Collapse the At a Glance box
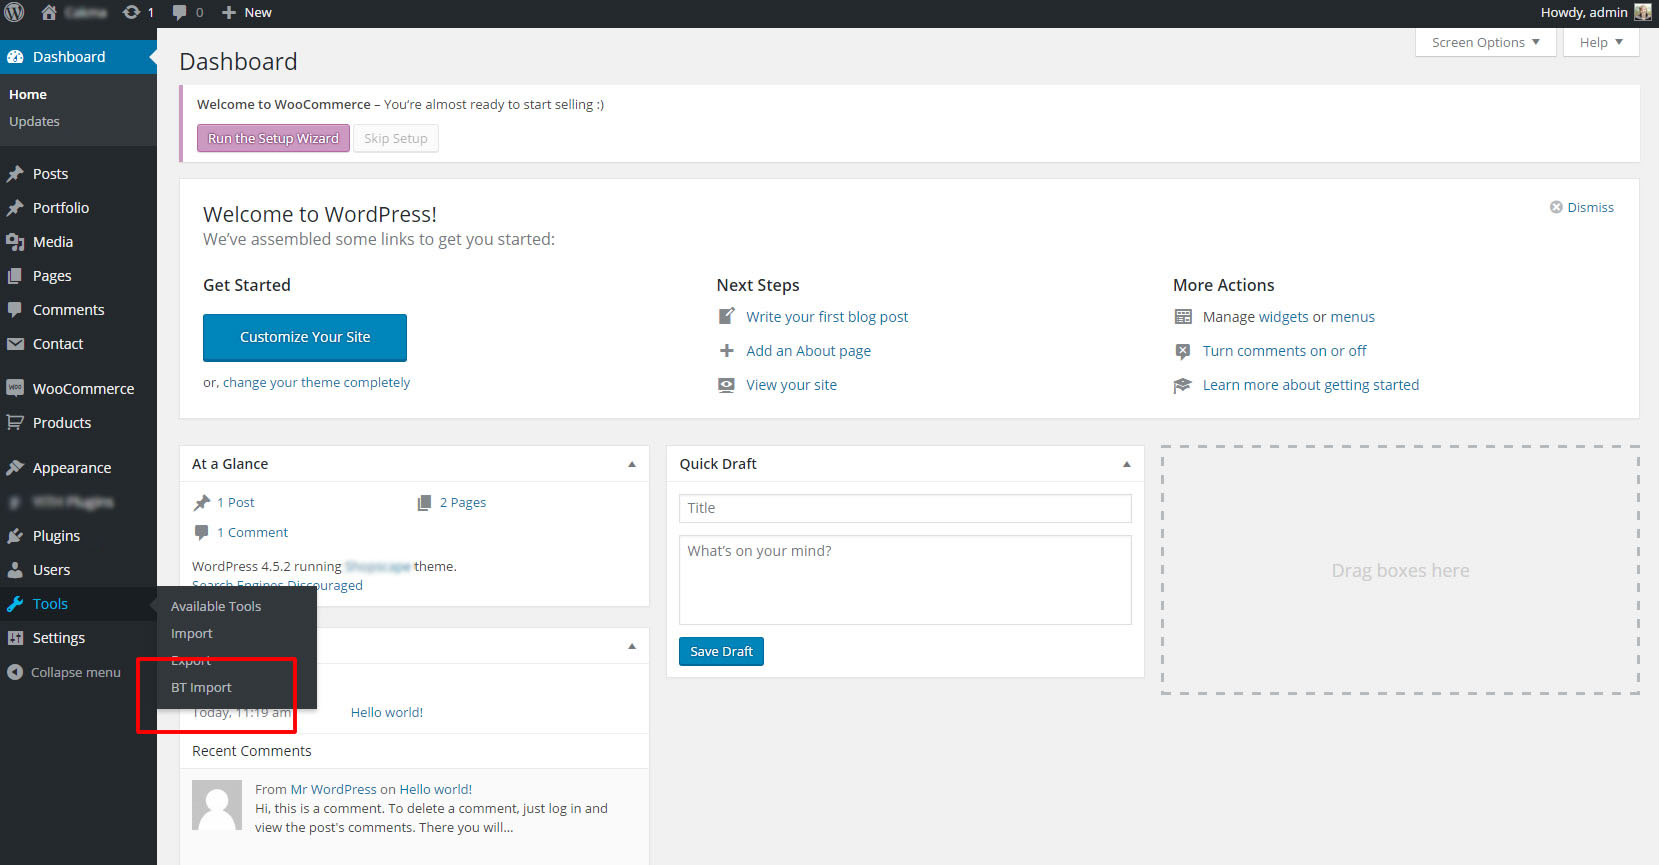The image size is (1659, 865). point(632,464)
